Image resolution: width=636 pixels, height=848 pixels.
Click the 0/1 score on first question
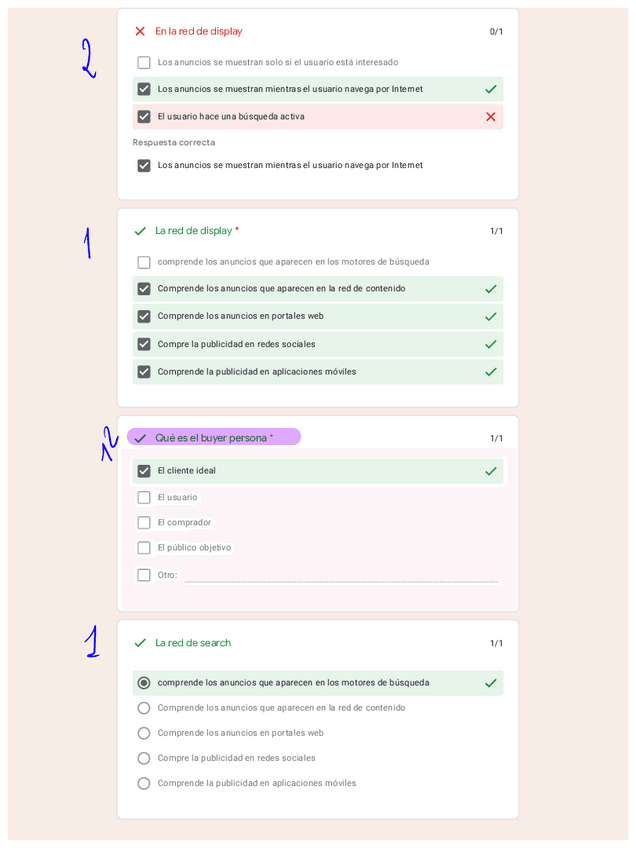tap(496, 32)
